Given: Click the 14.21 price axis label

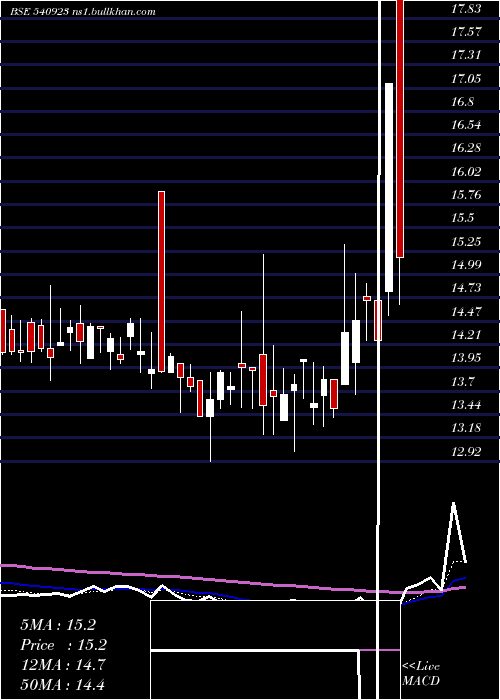Looking at the screenshot, I should tap(466, 334).
